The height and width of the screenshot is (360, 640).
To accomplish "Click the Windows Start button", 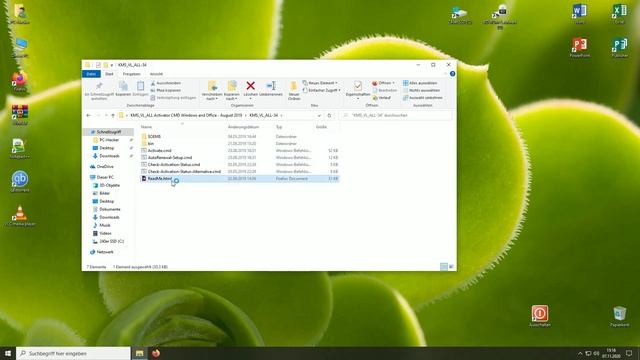I will tap(8, 353).
